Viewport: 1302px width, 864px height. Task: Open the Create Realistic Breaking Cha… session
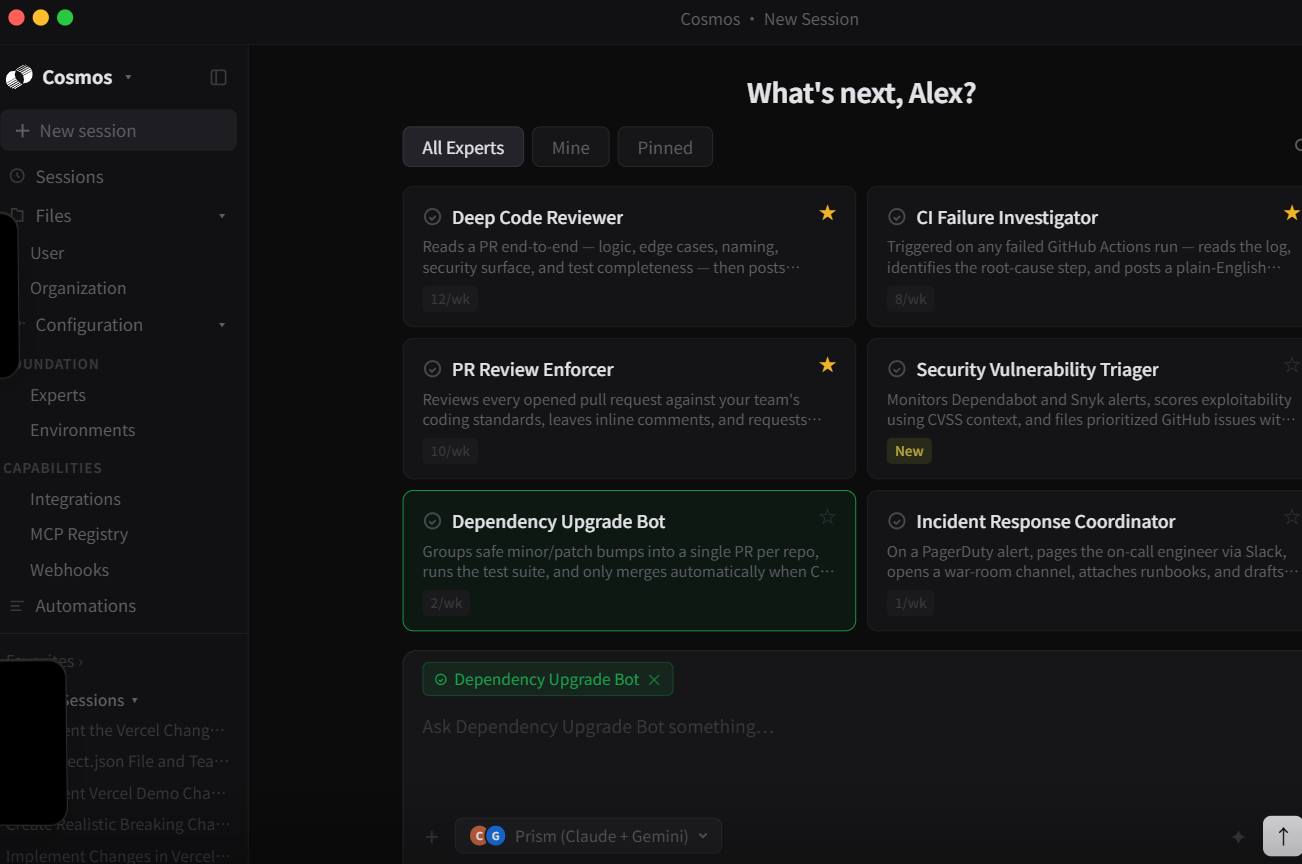point(118,824)
